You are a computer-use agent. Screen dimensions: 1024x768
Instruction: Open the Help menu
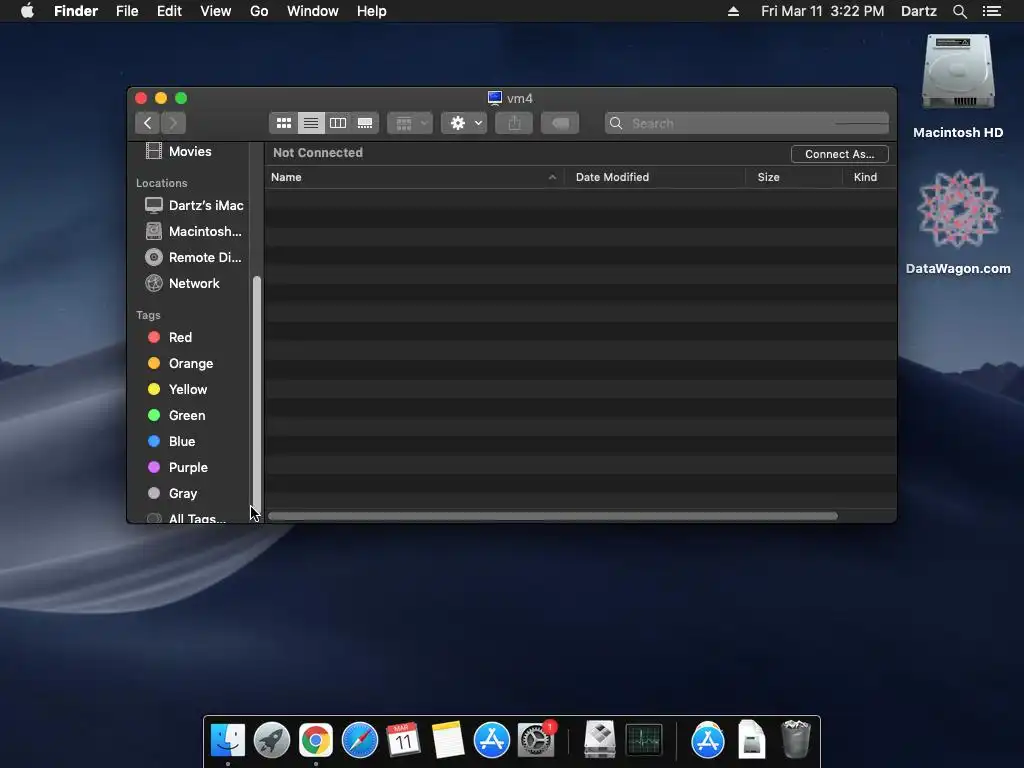coord(372,11)
